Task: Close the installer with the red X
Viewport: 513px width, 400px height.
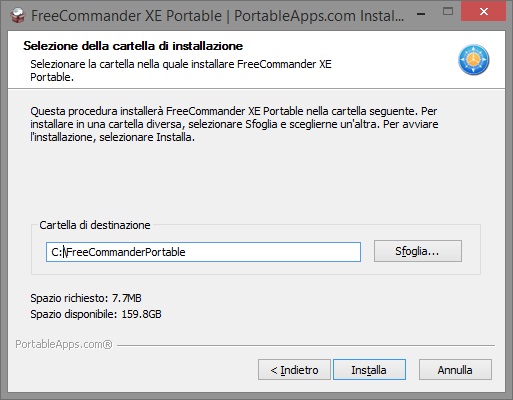Action: click(484, 12)
